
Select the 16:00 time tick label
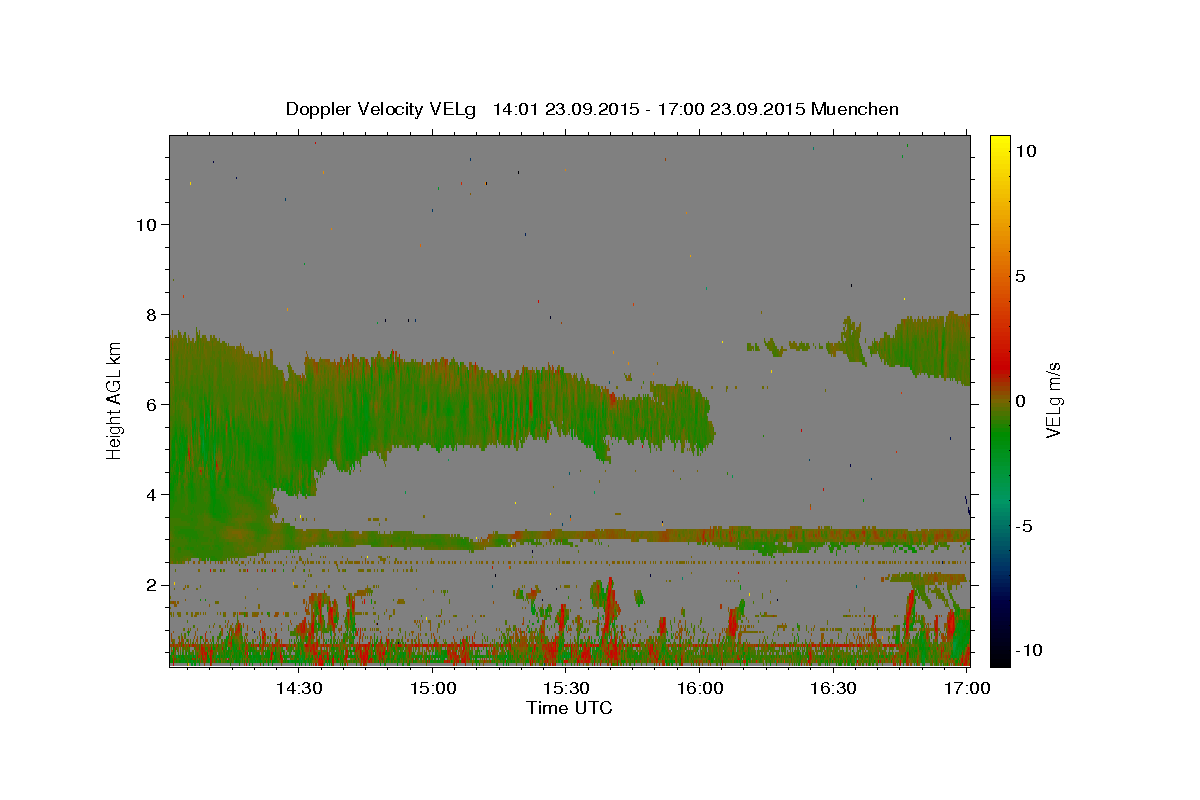coord(700,689)
